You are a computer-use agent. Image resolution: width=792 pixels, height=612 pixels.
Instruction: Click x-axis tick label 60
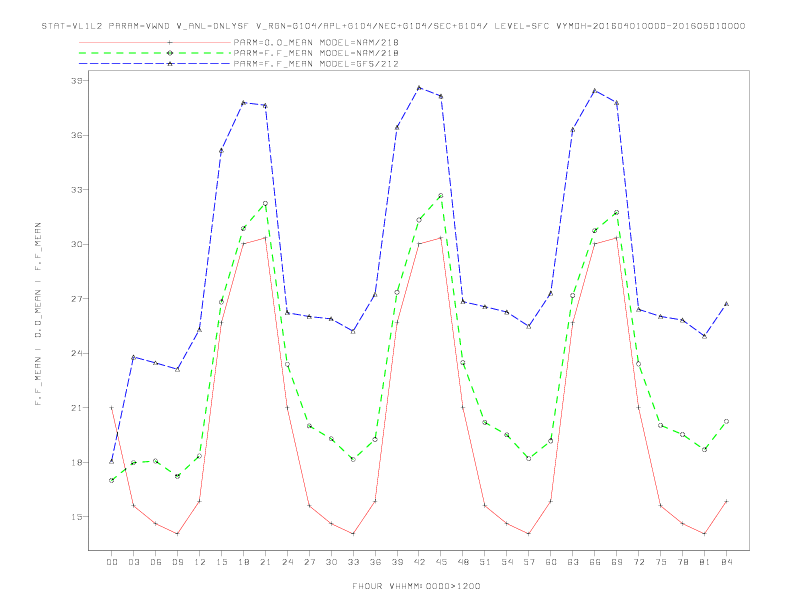click(x=551, y=562)
